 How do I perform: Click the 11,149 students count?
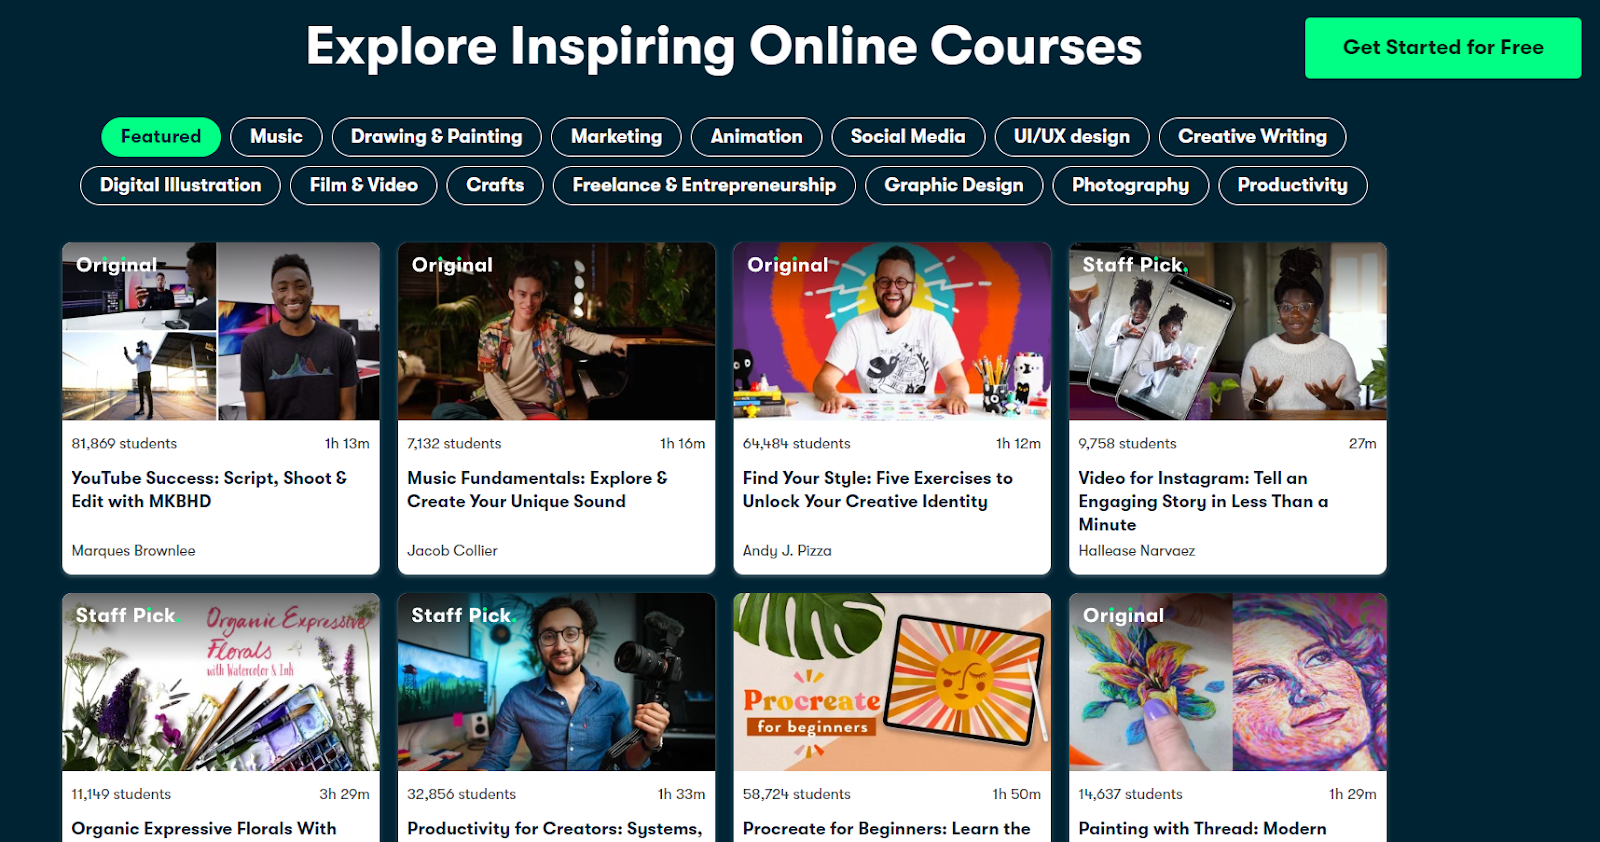click(x=121, y=795)
